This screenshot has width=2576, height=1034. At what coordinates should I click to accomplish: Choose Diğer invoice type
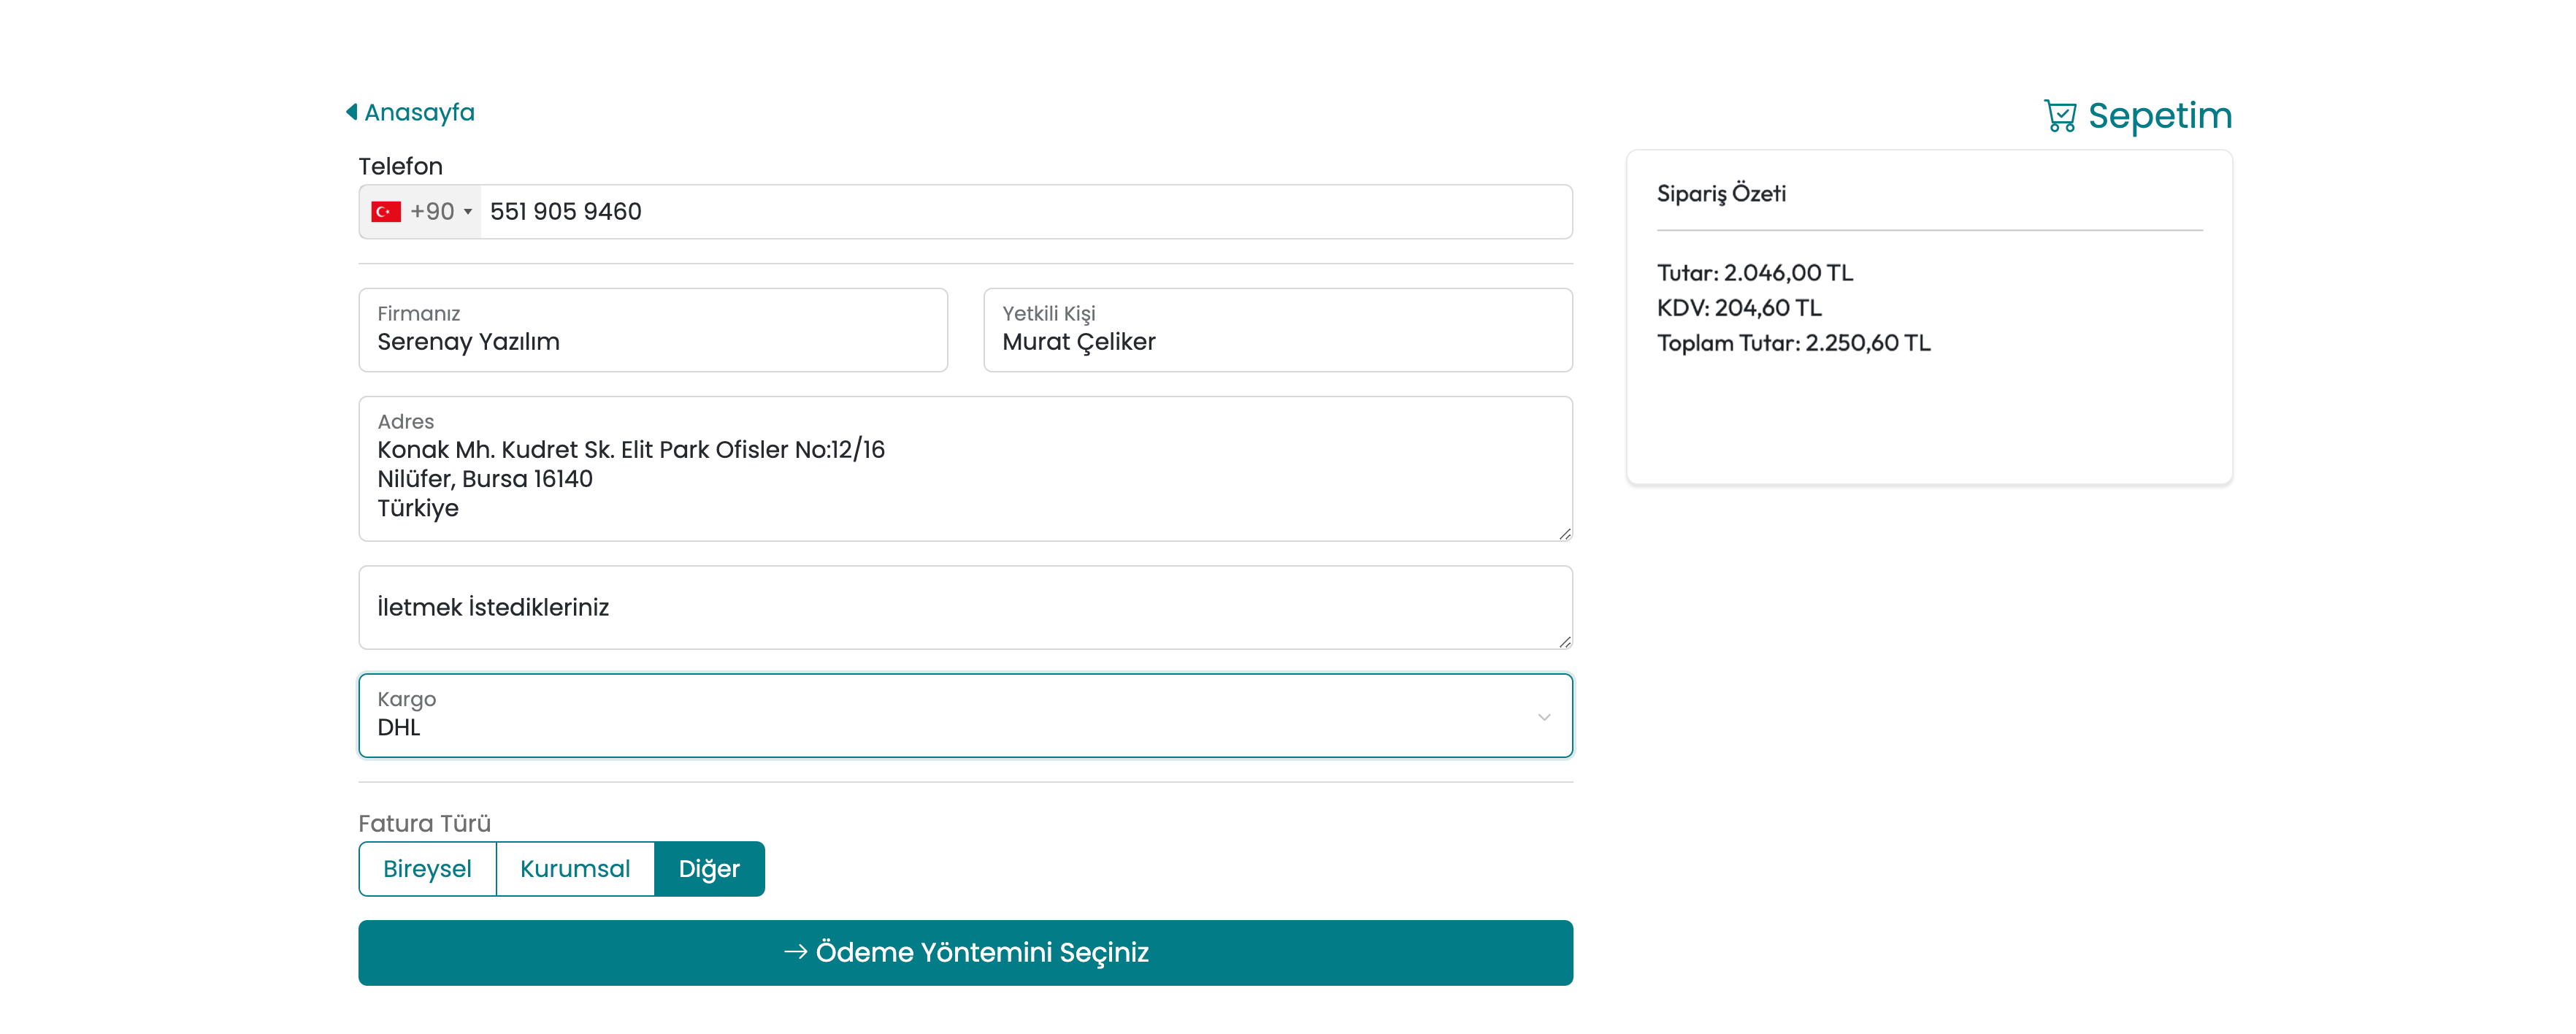click(709, 868)
